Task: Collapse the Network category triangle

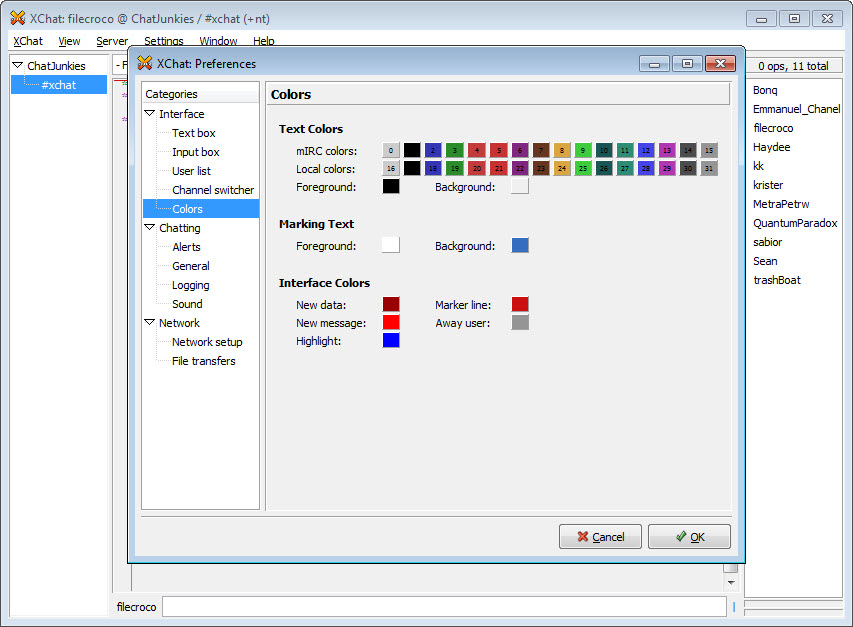Action: click(x=150, y=322)
